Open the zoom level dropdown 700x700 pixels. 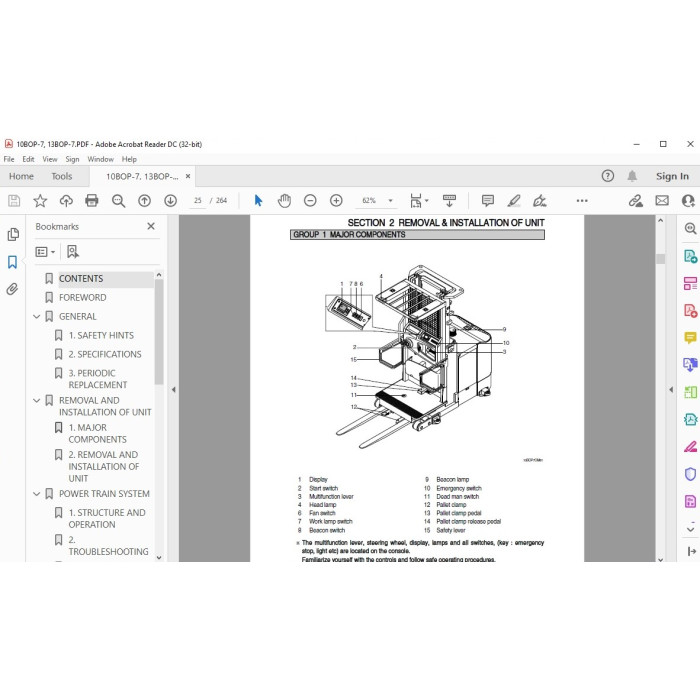click(391, 201)
